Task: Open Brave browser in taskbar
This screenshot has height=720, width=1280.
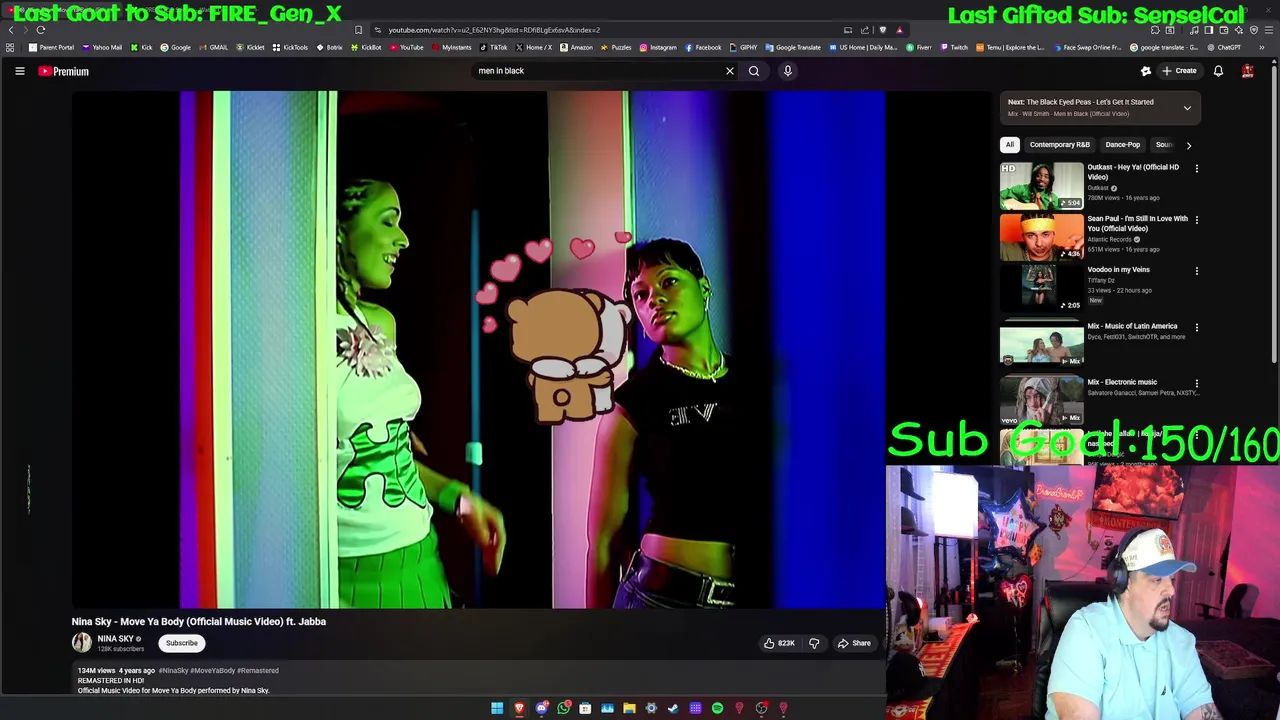Action: 519,708
